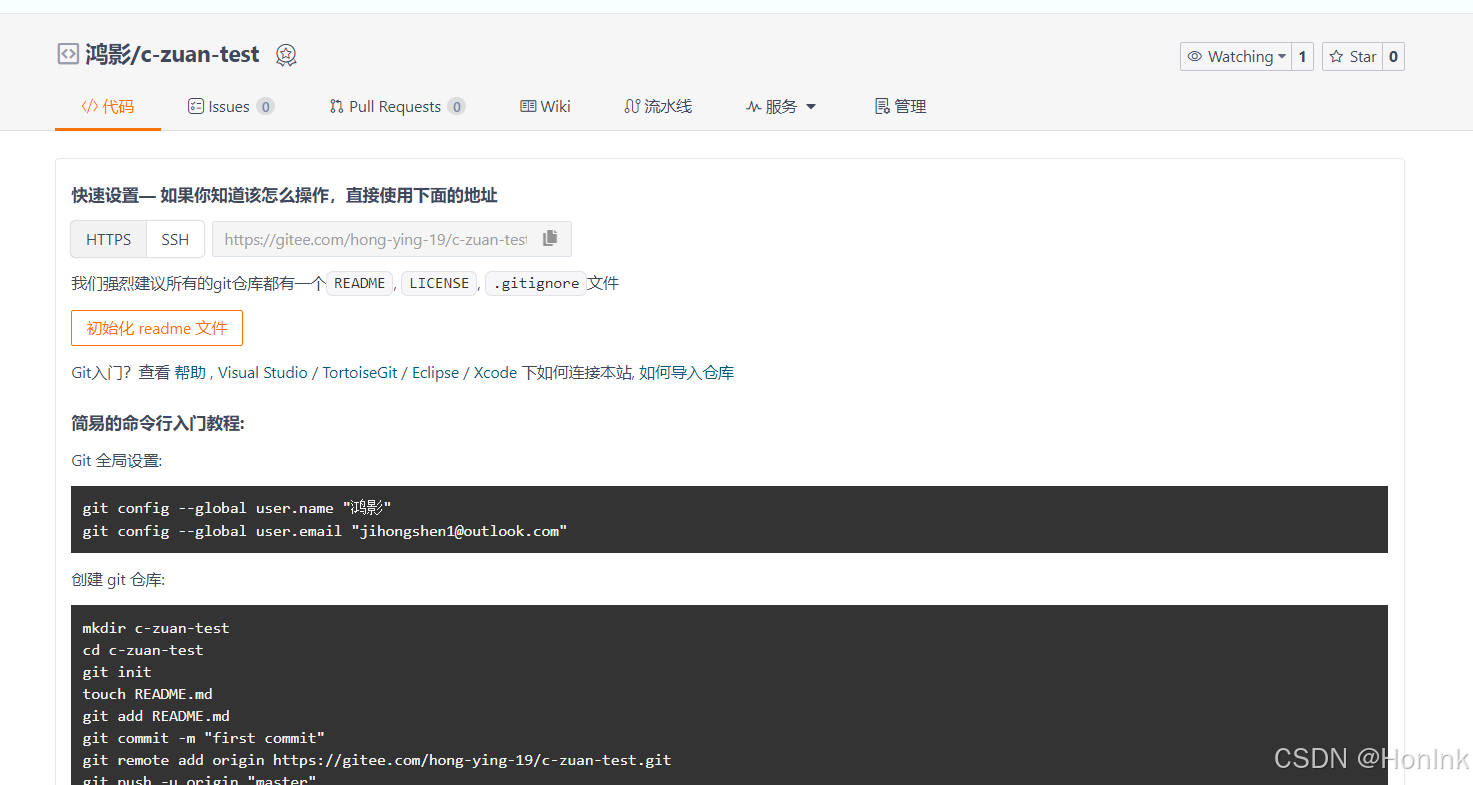The height and width of the screenshot is (785, 1473).
Task: Click the git remote add origin line
Action: click(377, 760)
